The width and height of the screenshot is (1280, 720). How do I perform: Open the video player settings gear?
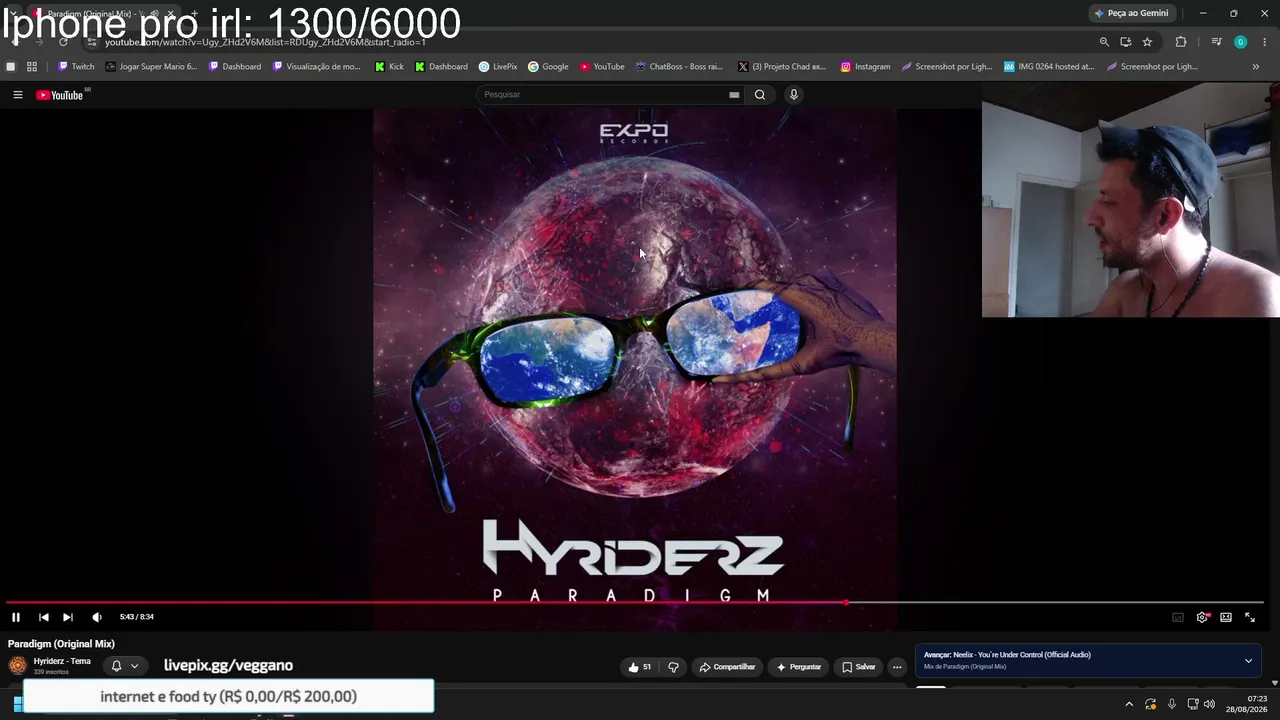(x=1202, y=617)
